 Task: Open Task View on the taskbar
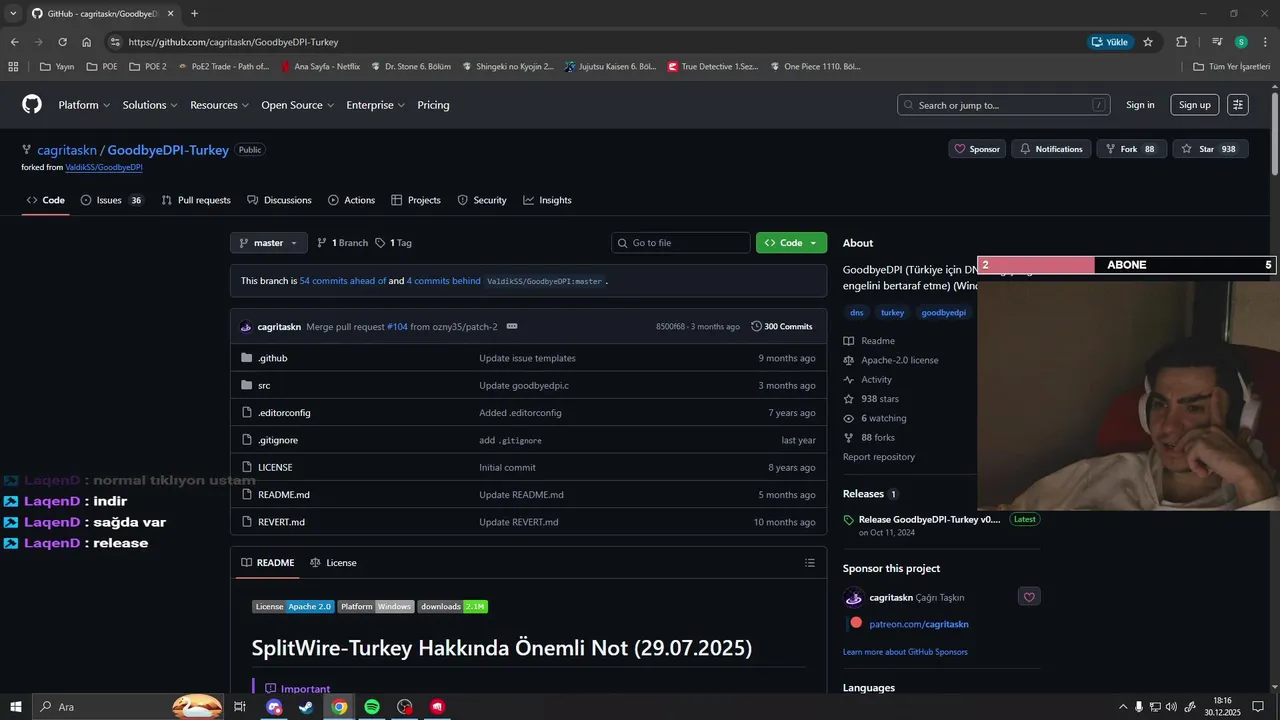240,707
